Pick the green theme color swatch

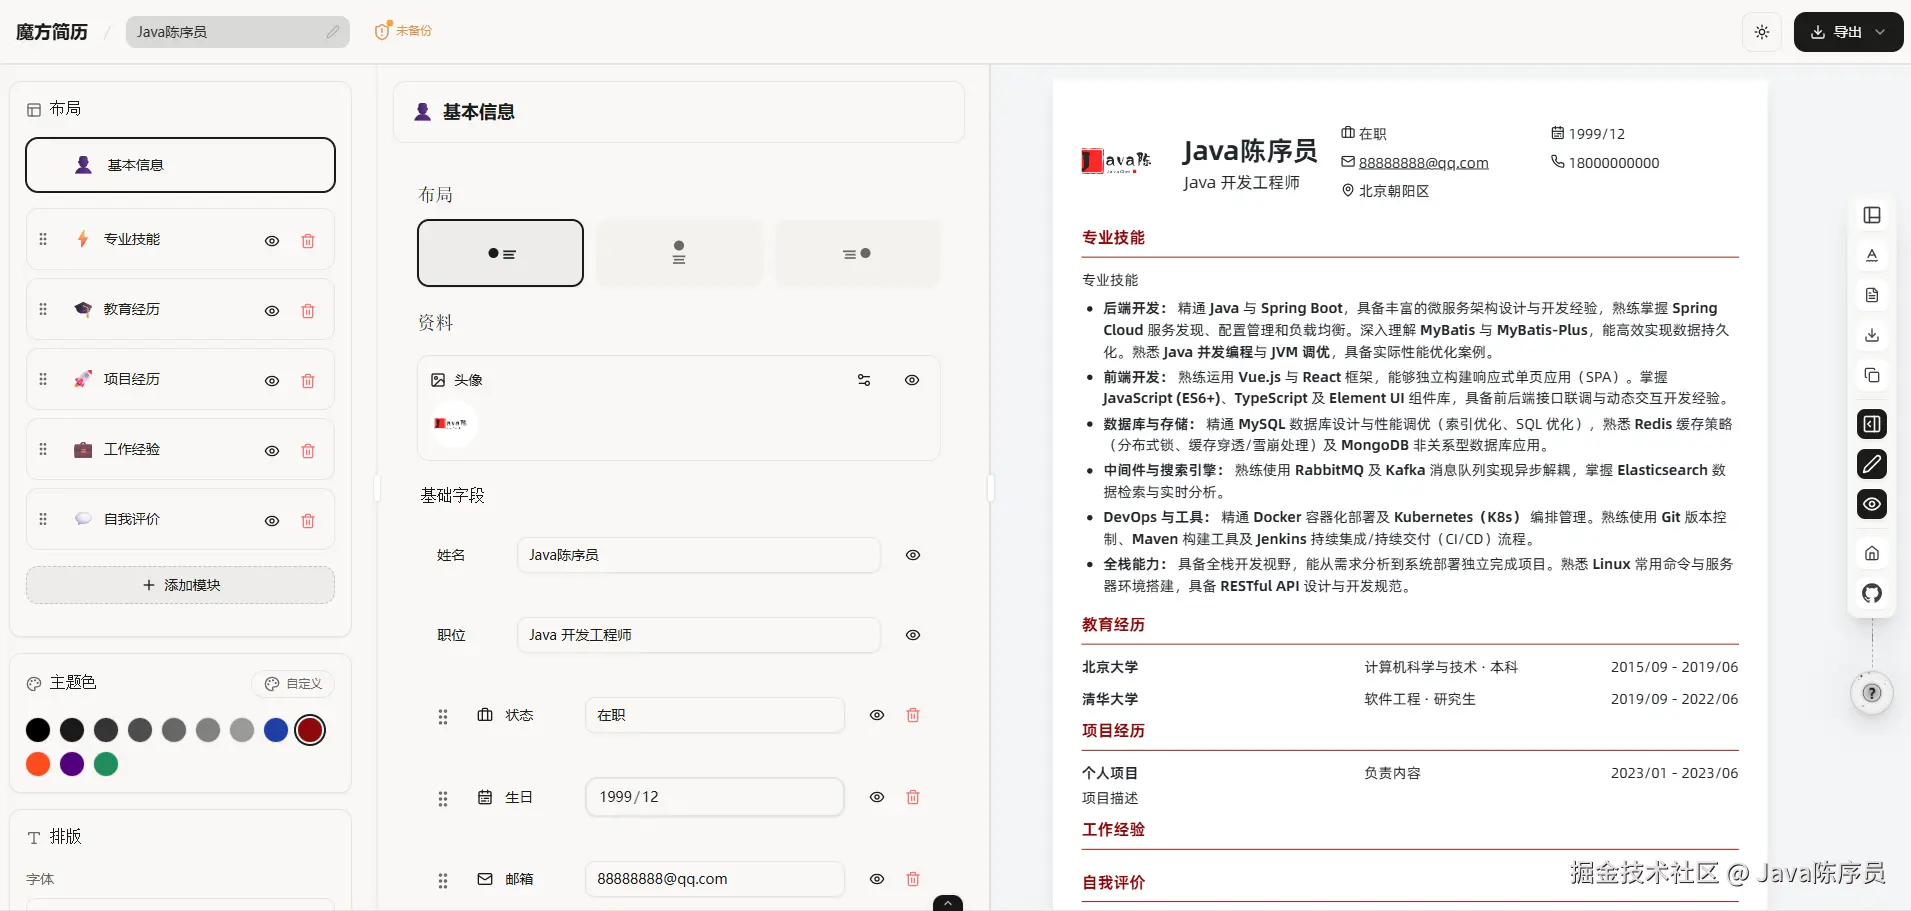tap(106, 764)
